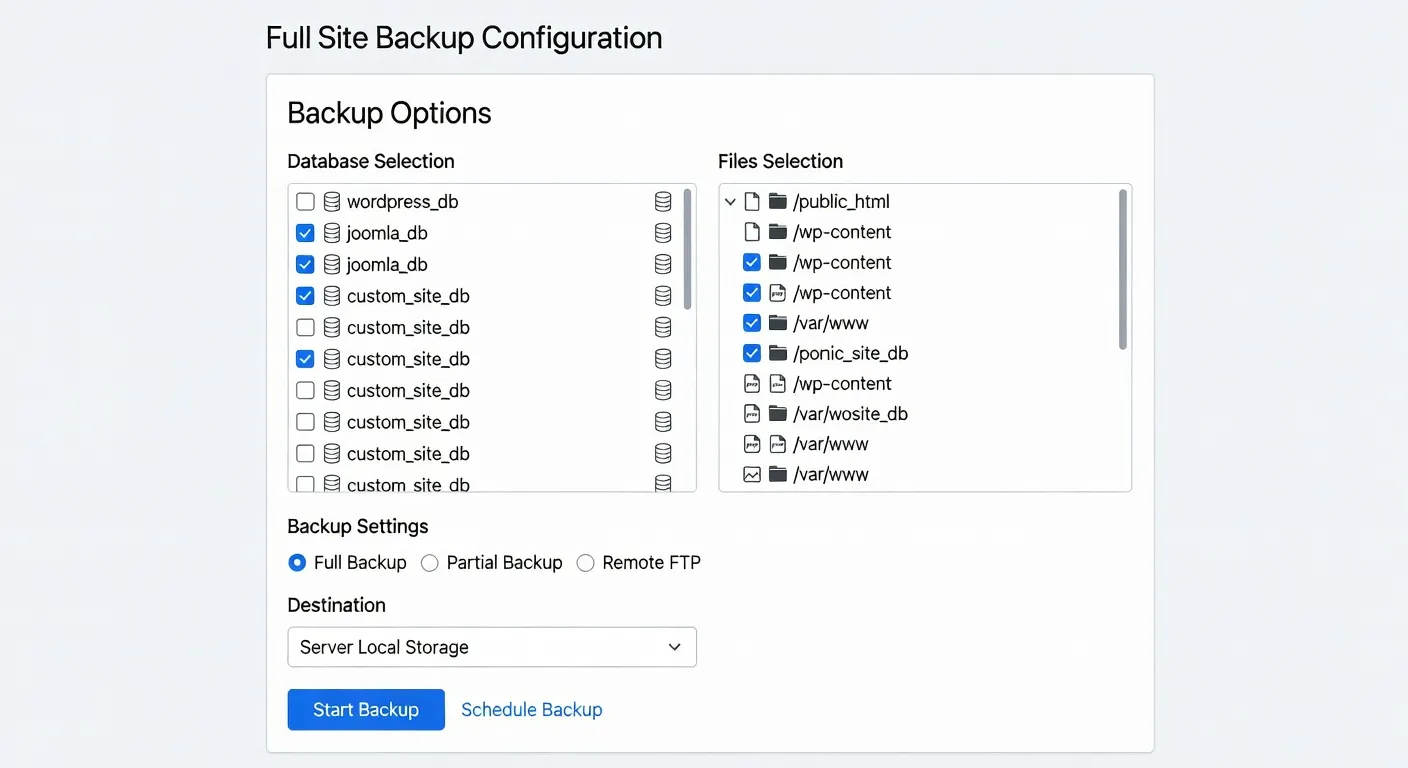Image resolution: width=1408 pixels, height=768 pixels.
Task: Click the folder icon beside /ponic_site_db
Action: [778, 353]
